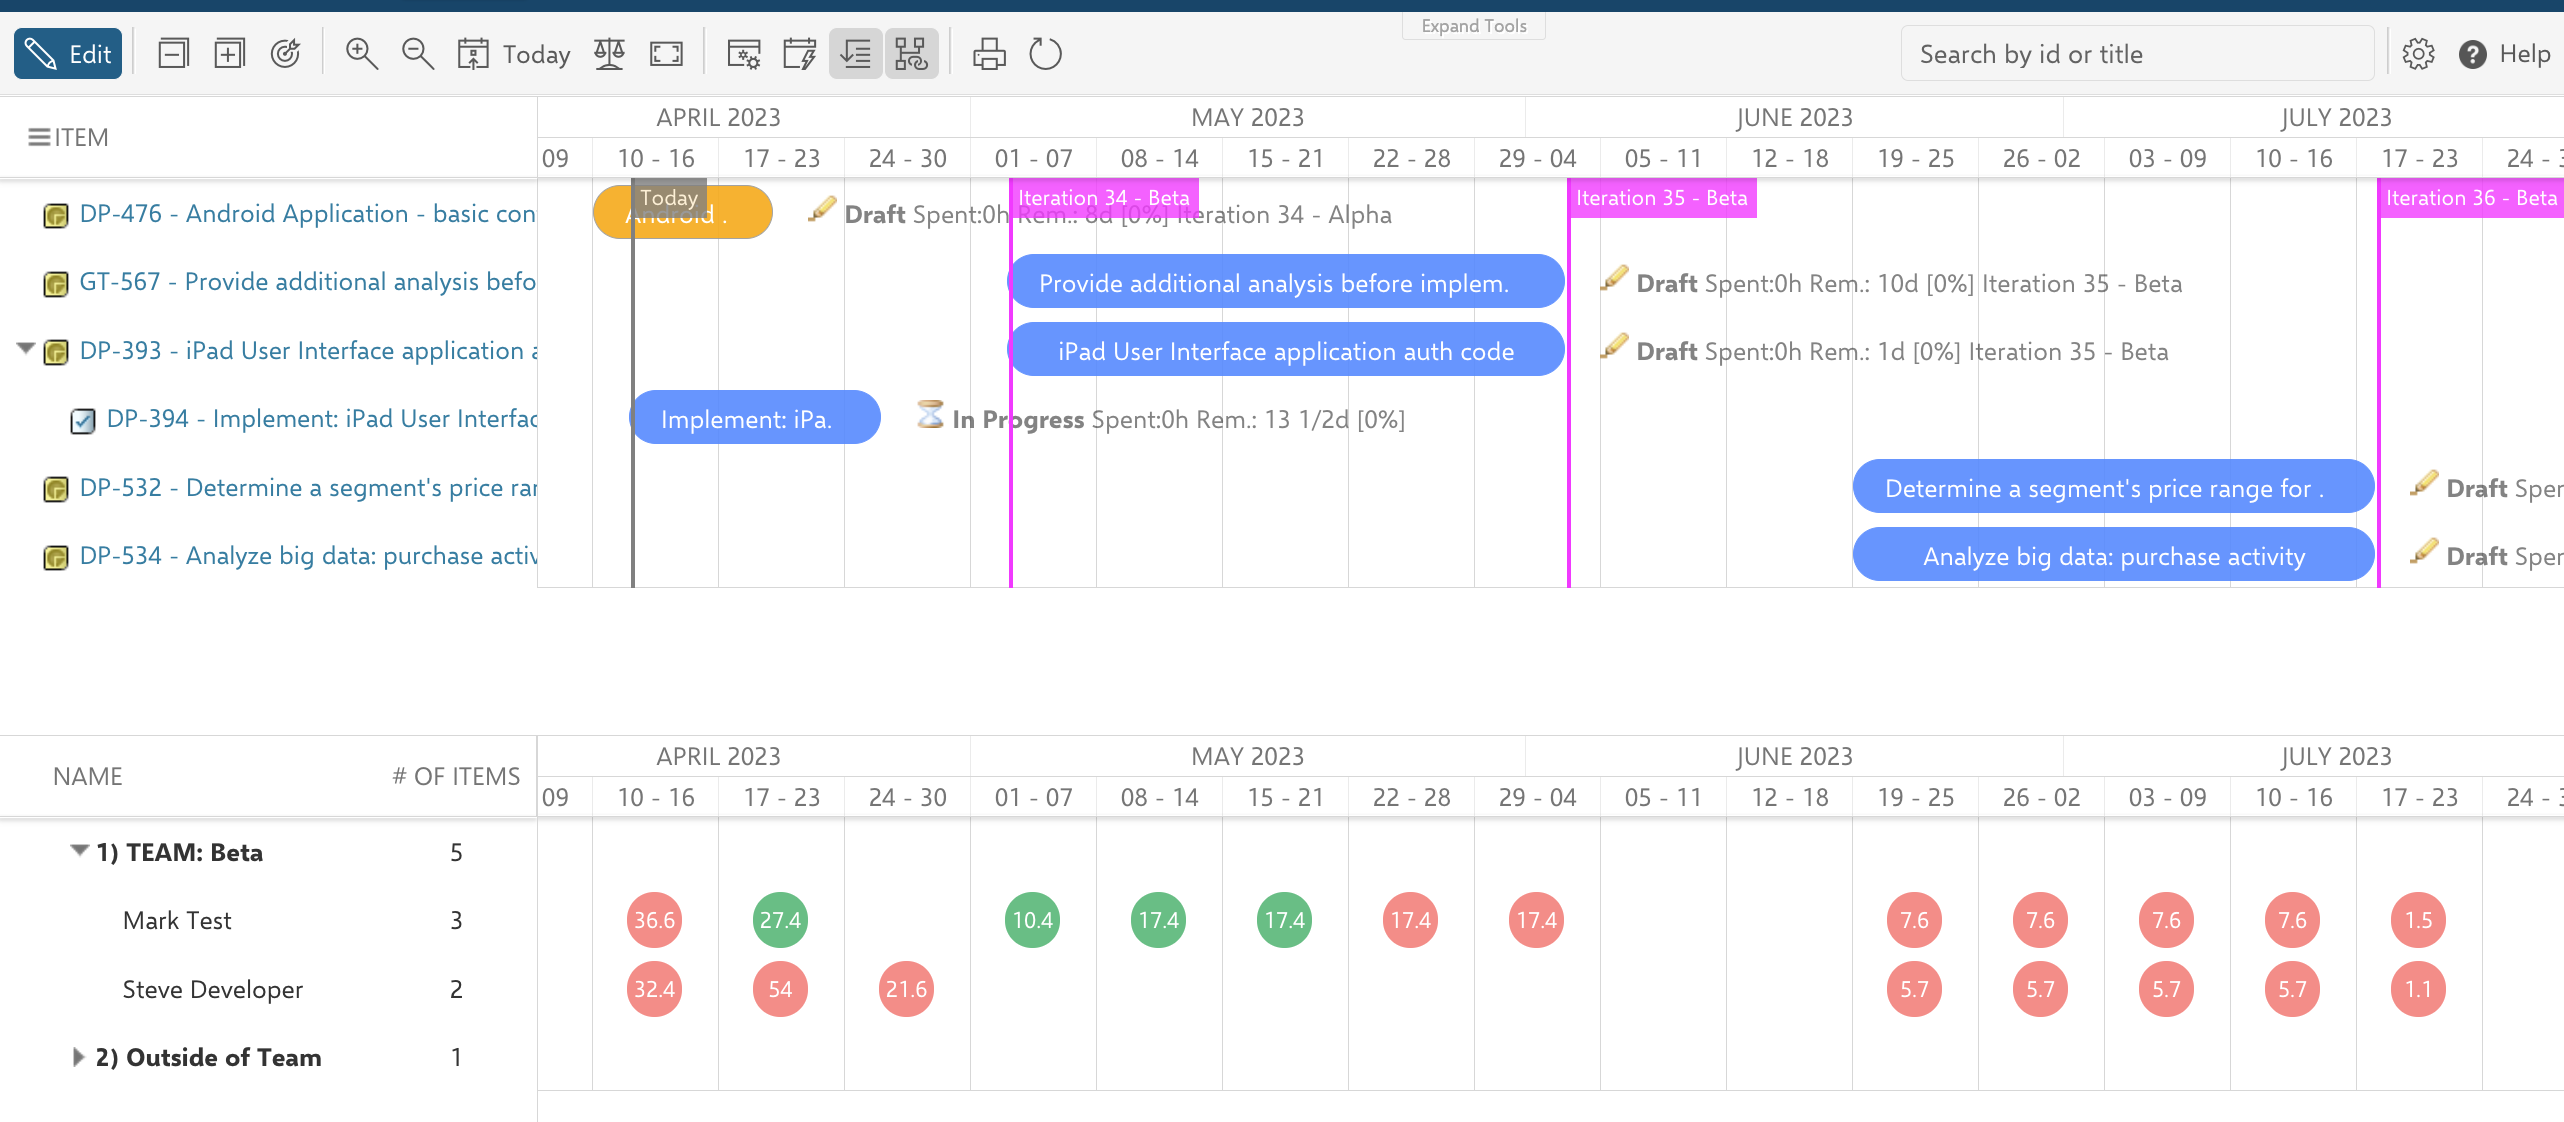The width and height of the screenshot is (2564, 1122).
Task: Open the DP-476 Android Application link
Action: coord(306,214)
